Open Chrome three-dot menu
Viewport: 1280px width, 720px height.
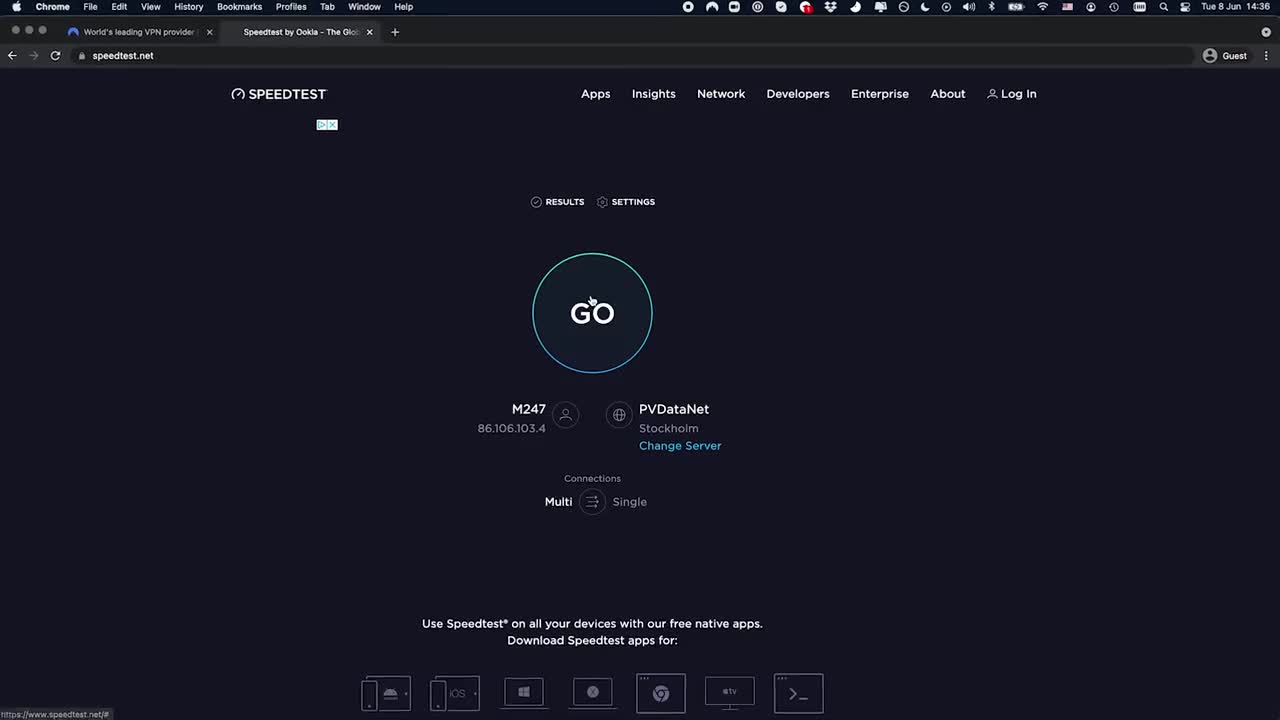coord(1266,56)
